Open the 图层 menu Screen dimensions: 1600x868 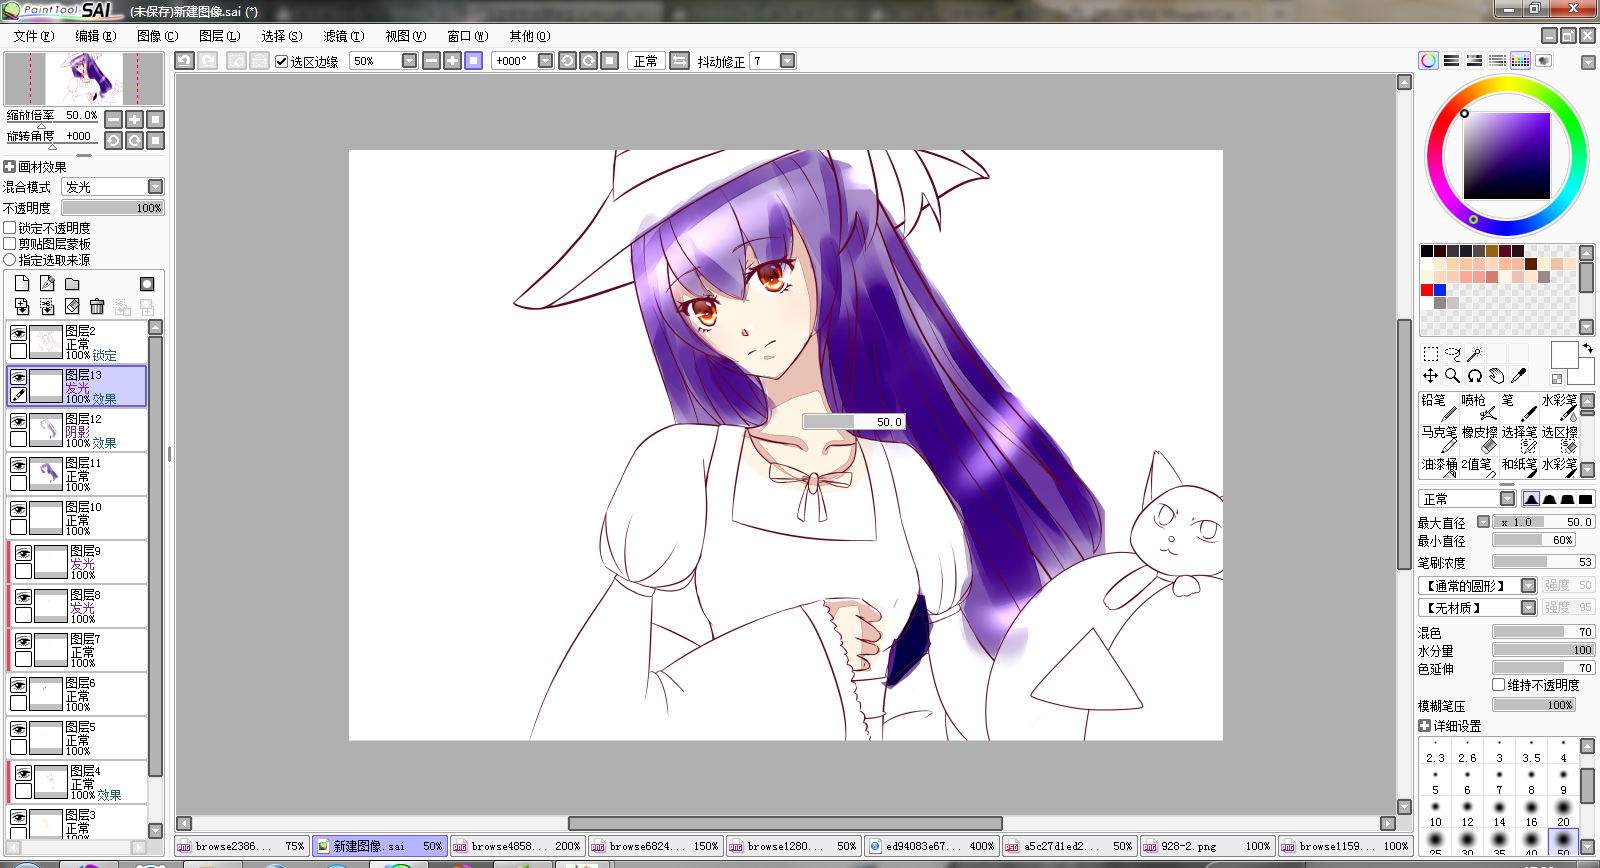[x=220, y=36]
